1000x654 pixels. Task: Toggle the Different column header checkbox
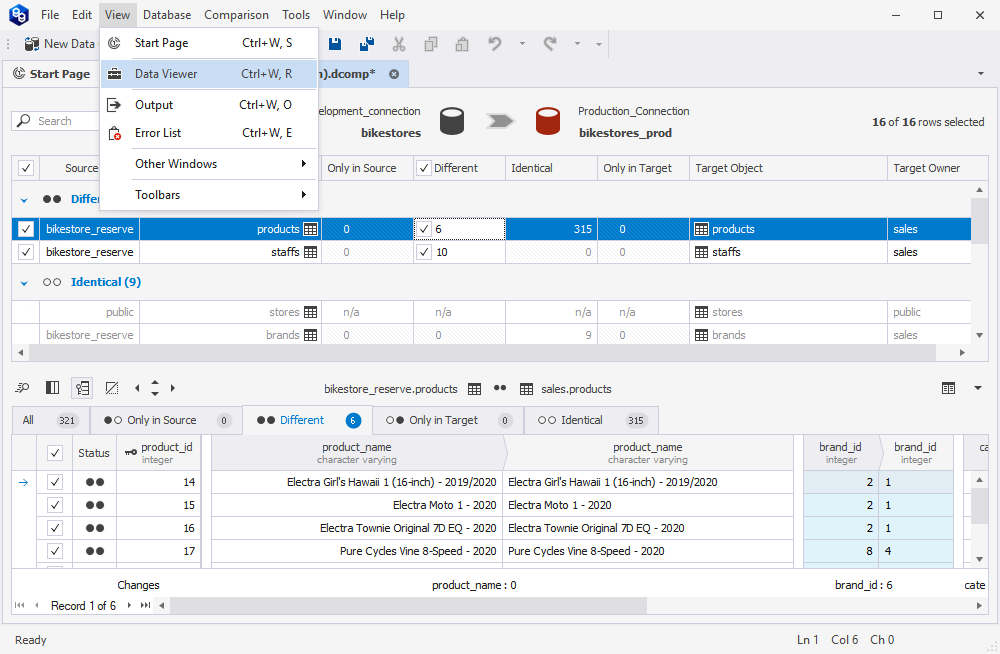click(423, 168)
